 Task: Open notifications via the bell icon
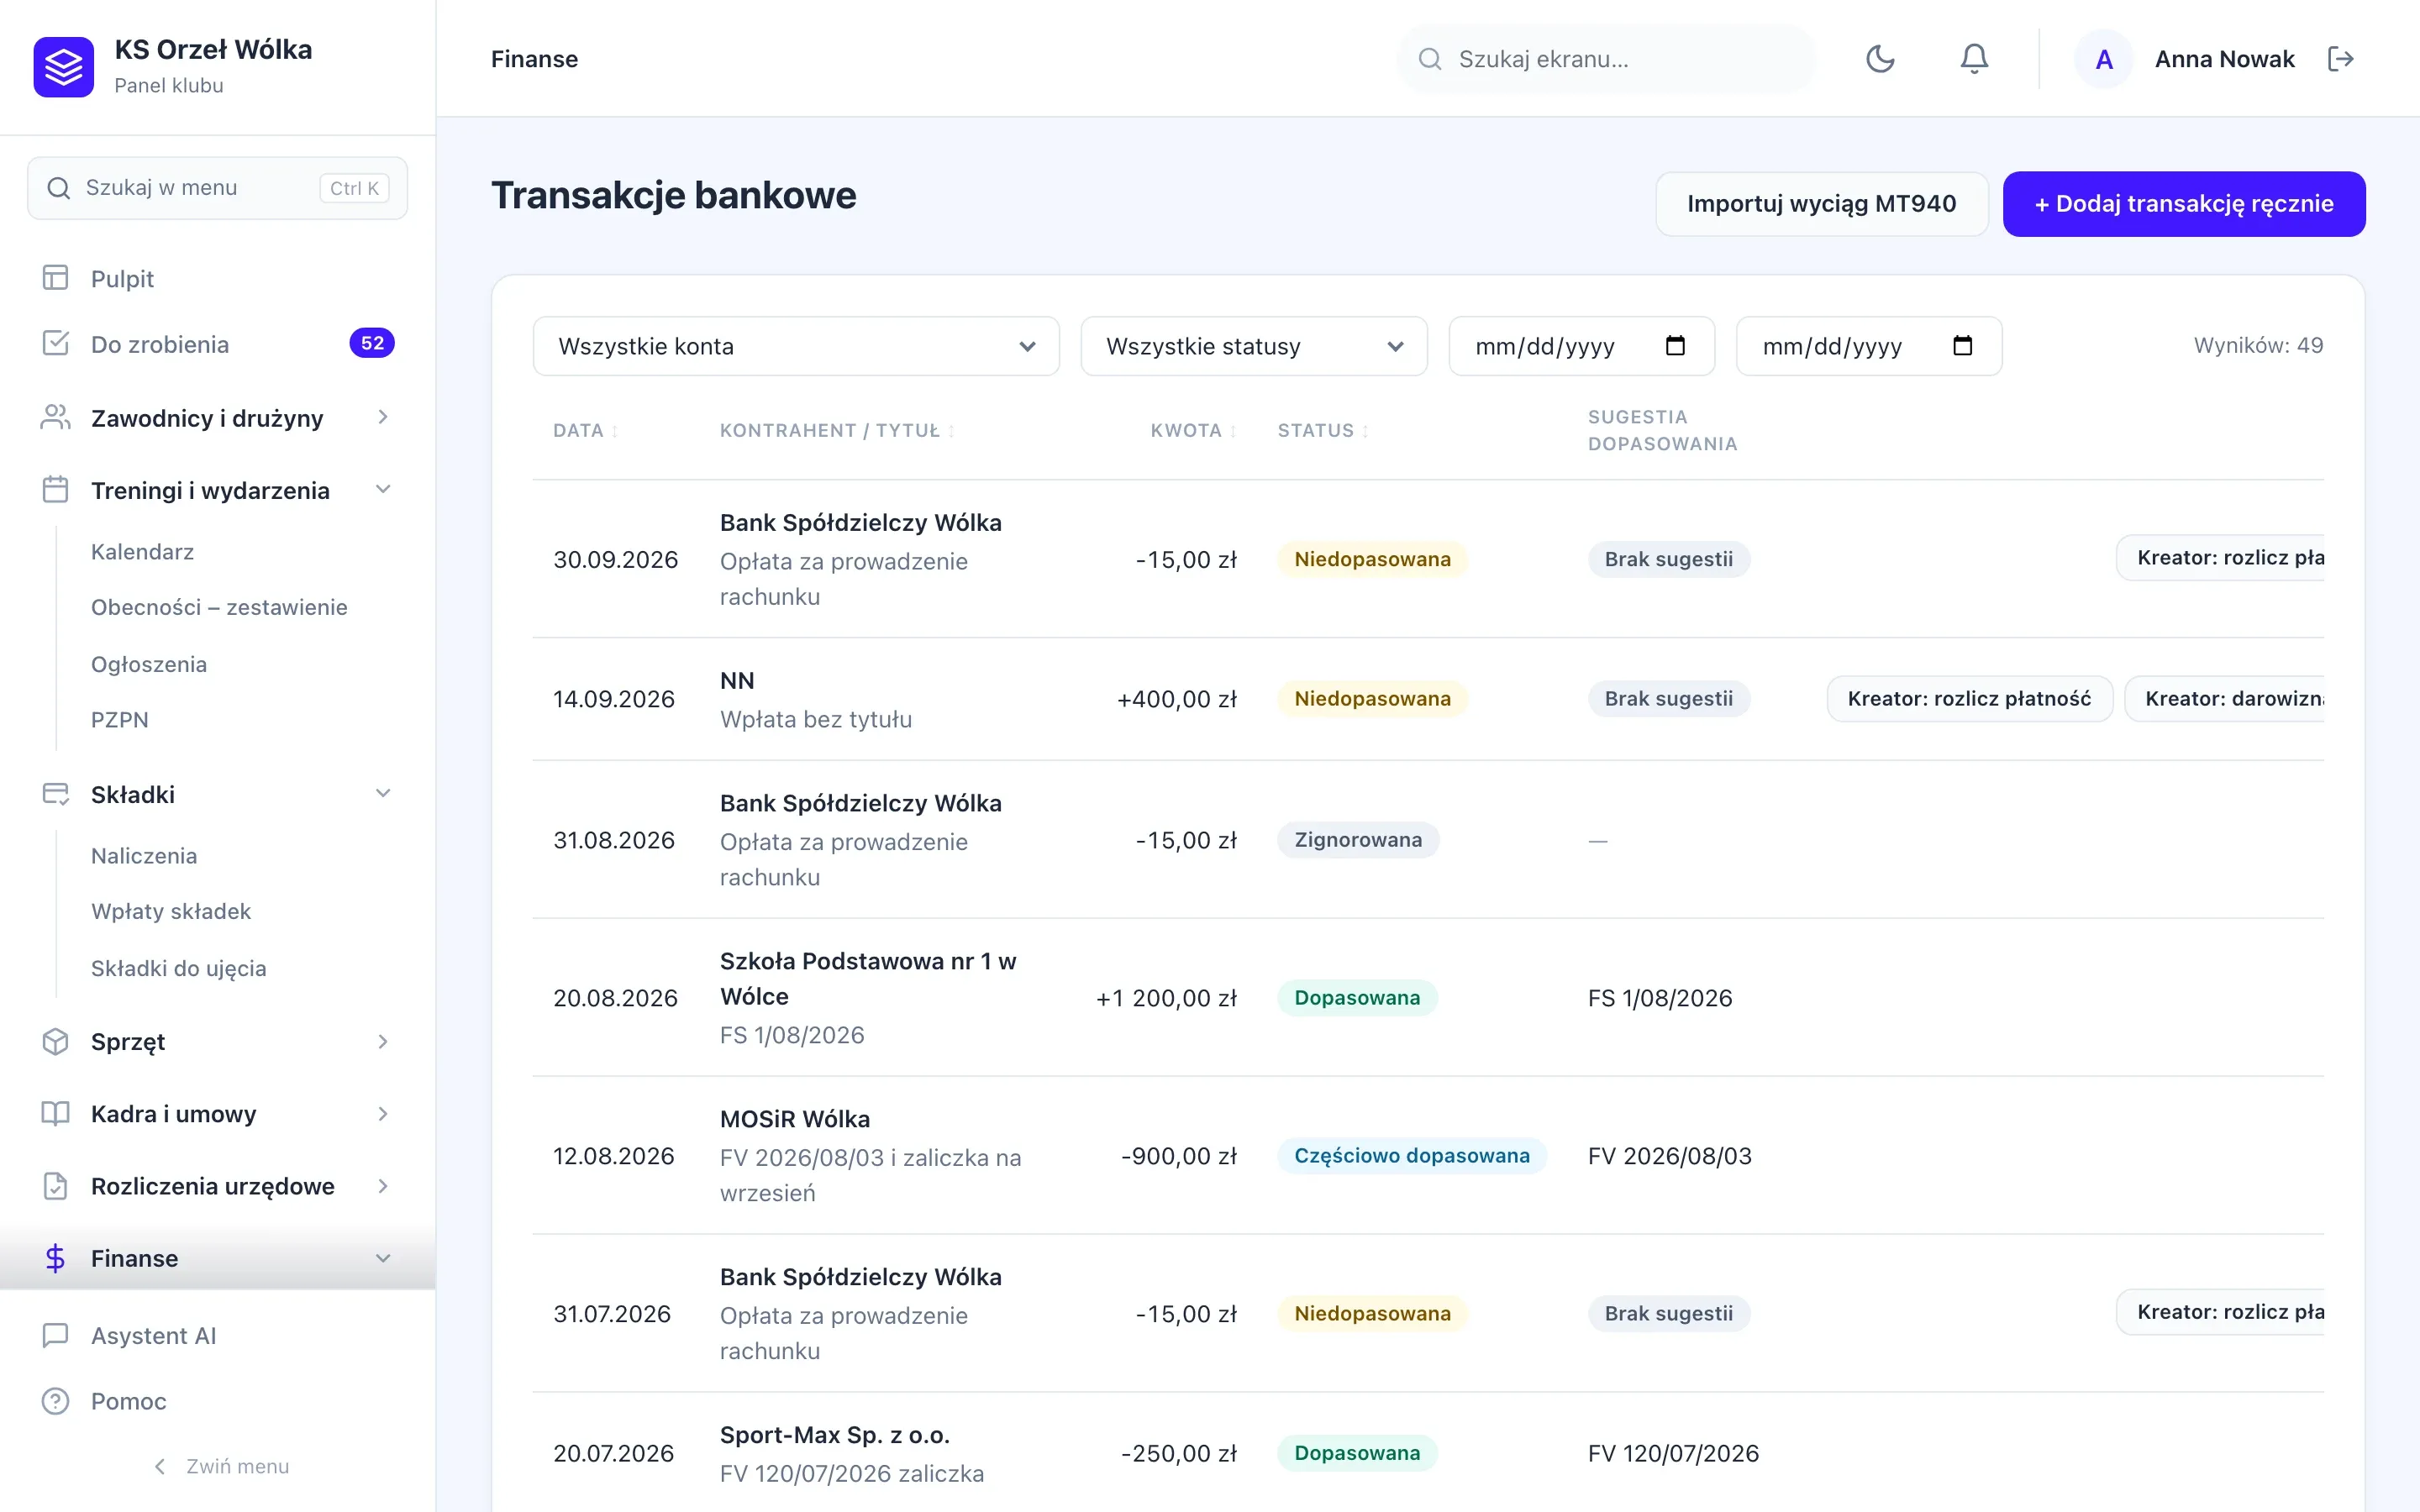pyautogui.click(x=1974, y=59)
